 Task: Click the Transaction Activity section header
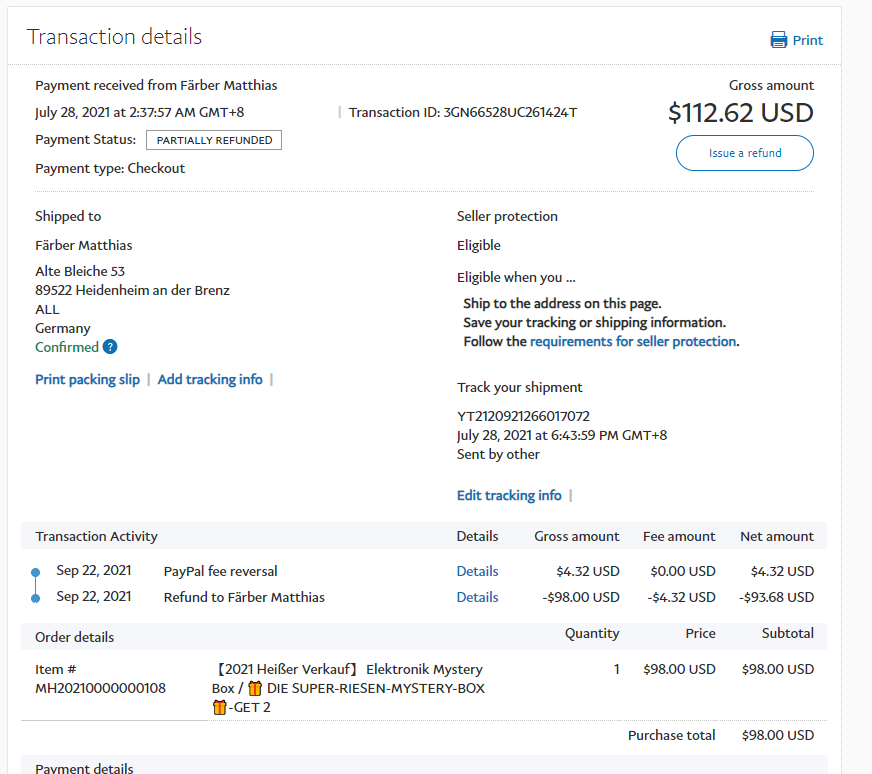96,536
